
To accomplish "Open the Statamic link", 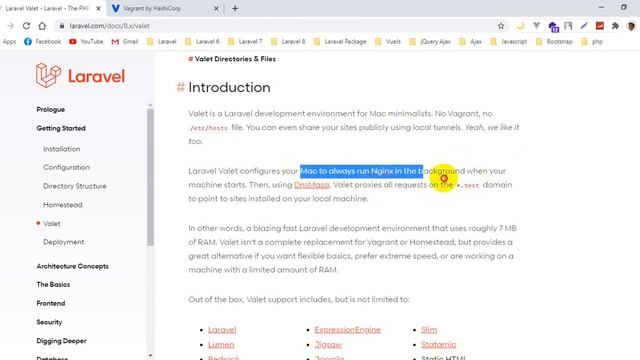I will pos(438,344).
